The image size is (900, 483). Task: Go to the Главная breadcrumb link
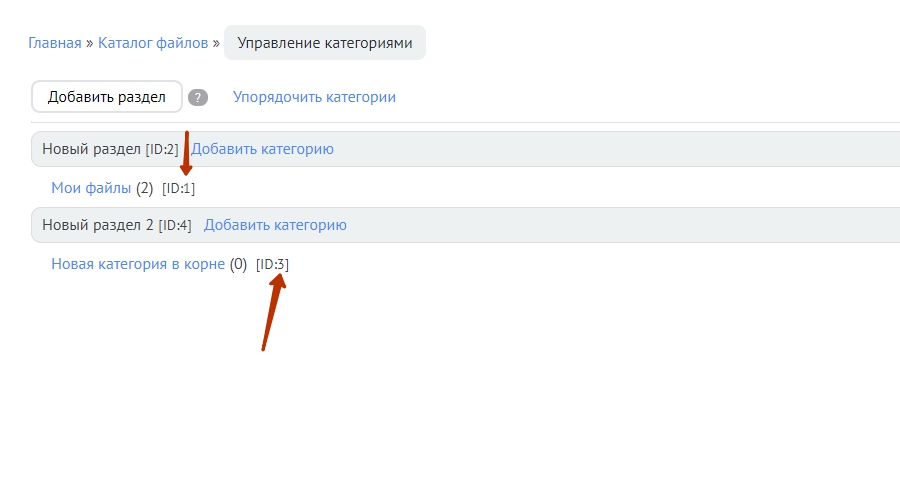pos(55,43)
